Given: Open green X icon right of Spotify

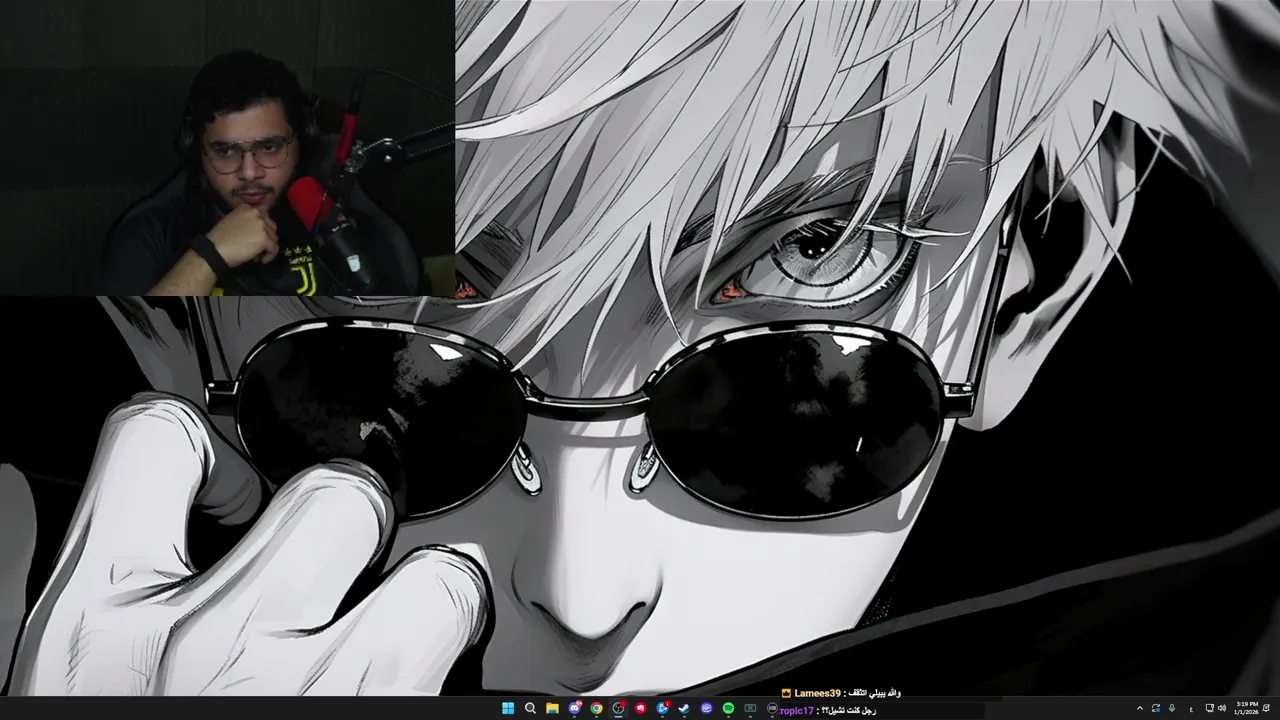Looking at the screenshot, I should [750, 708].
